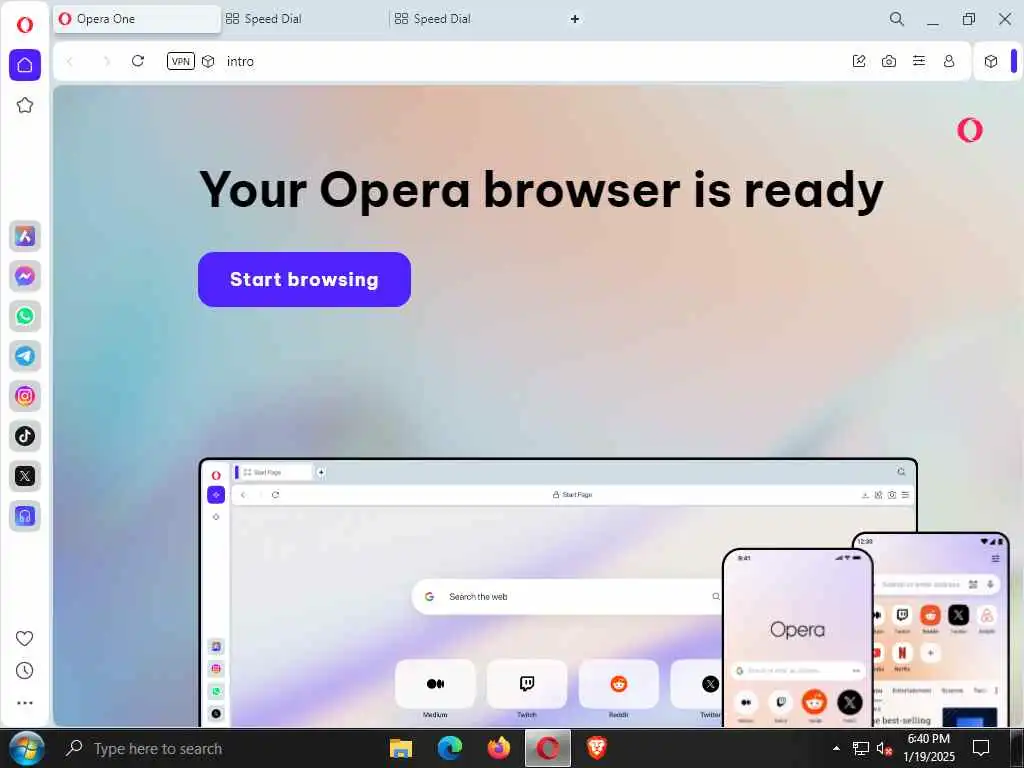Open Firefox from taskbar
Image resolution: width=1024 pixels, height=768 pixels.
coord(499,748)
